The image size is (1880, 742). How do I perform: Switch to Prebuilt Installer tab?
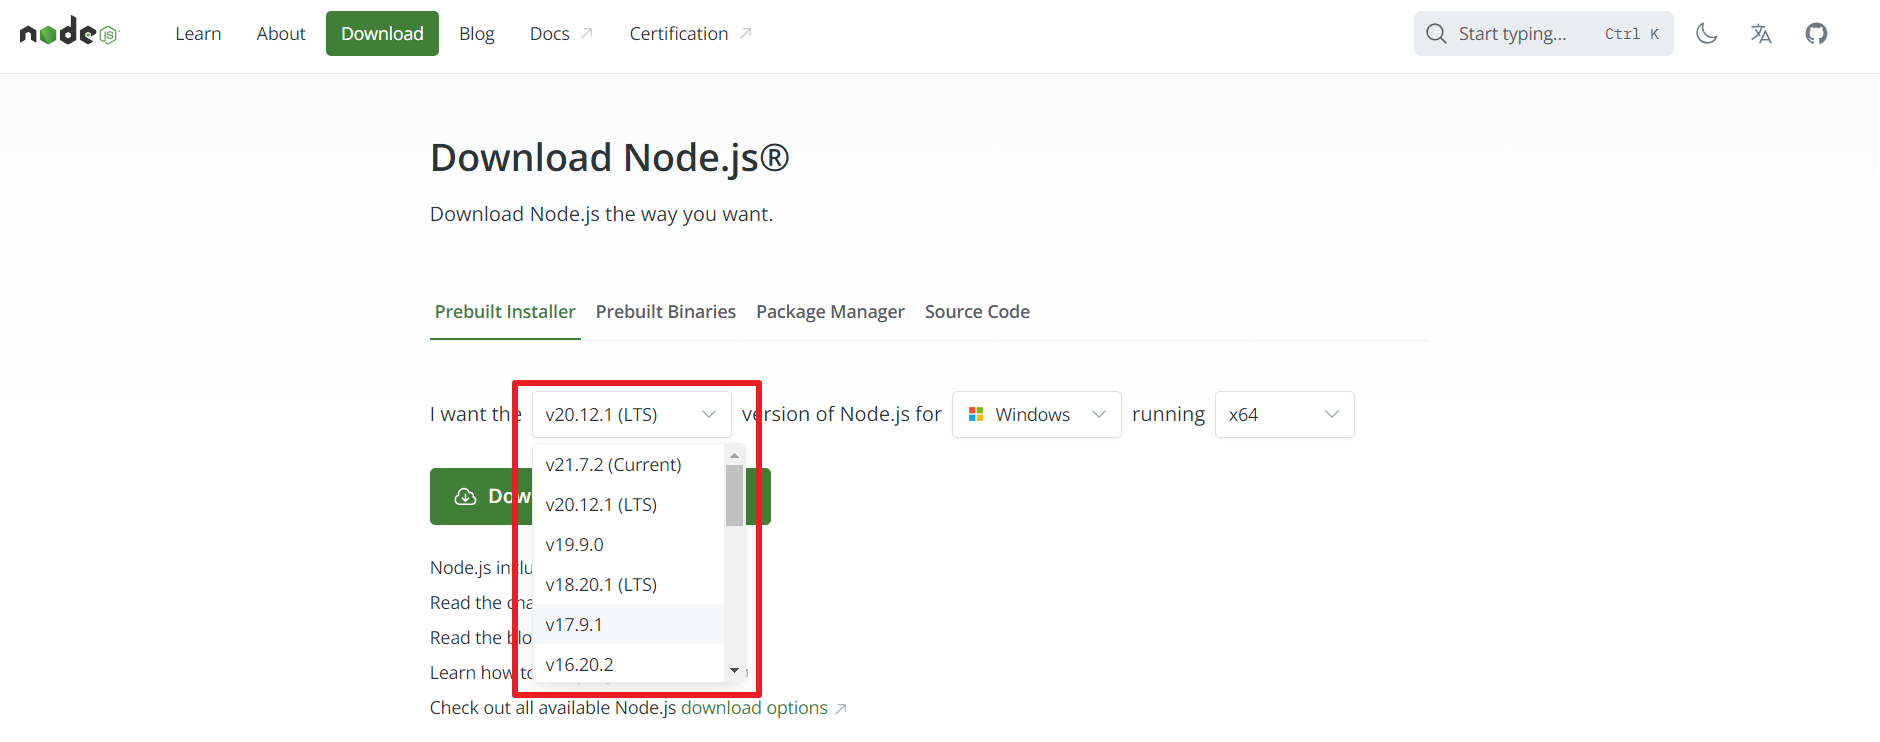click(x=505, y=311)
